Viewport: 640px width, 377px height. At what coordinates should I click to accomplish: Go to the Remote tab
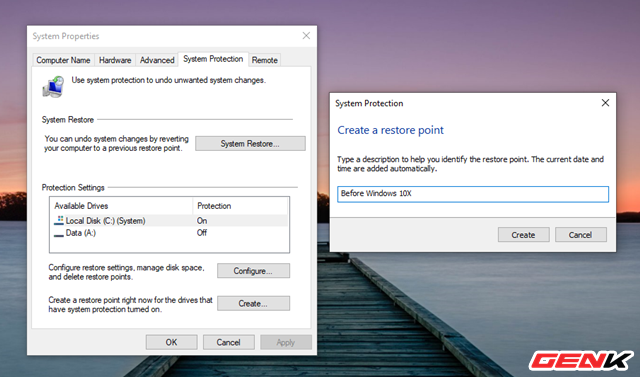click(264, 60)
